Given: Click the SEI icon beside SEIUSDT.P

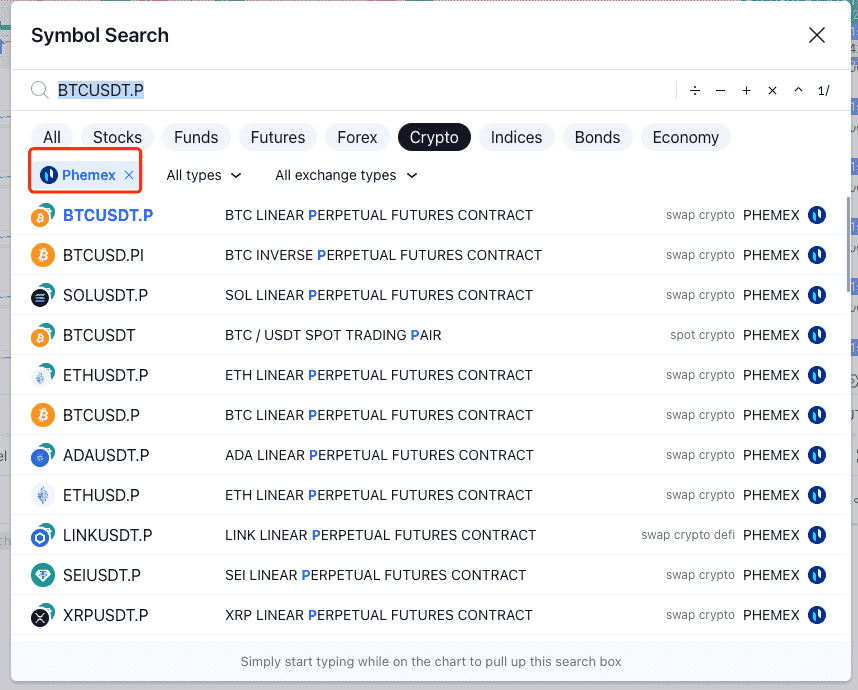Looking at the screenshot, I should (43, 575).
